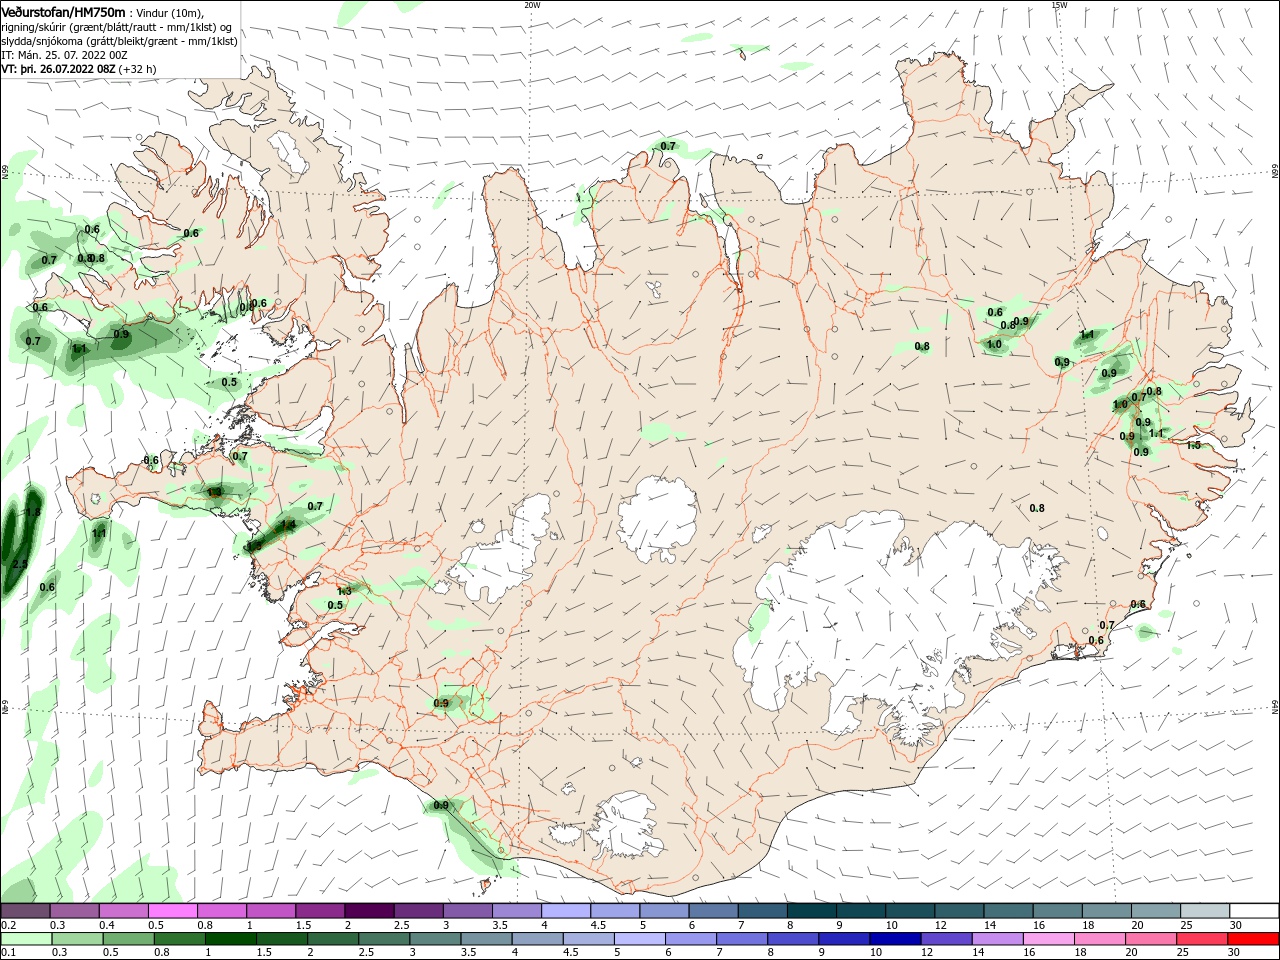This screenshot has width=1280, height=960.
Task: Click the map precipitation value 1.5 near the east coast
Action: (1194, 446)
